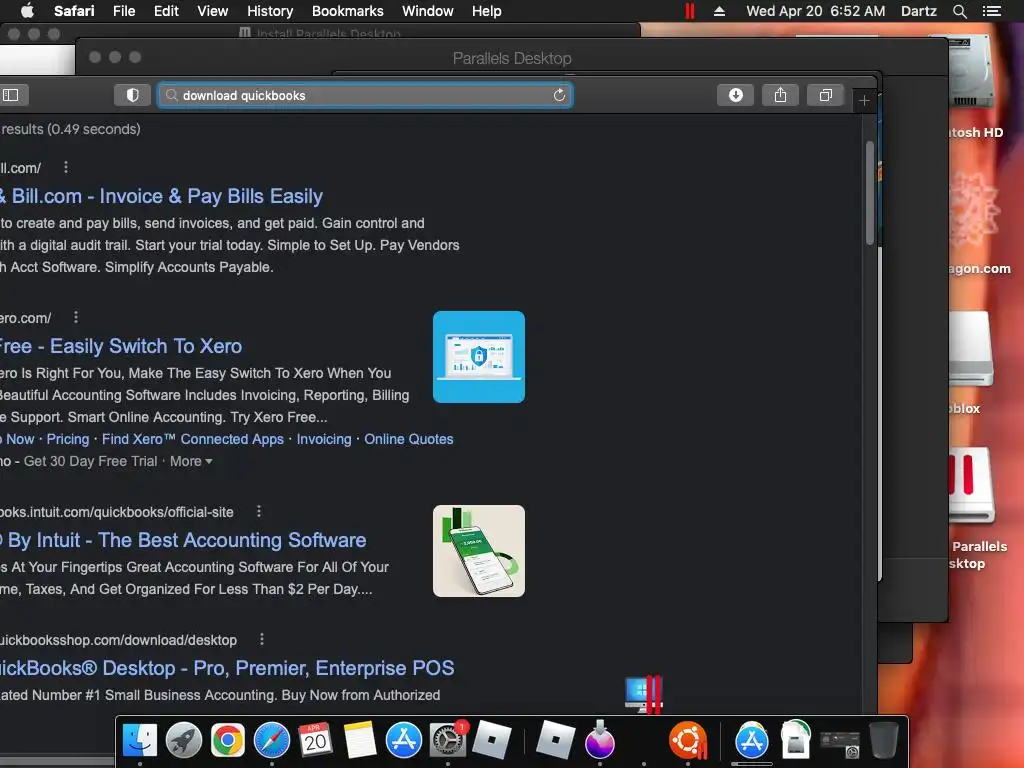Viewport: 1024px width, 768px height.
Task: Open the Intuit Best Accounting Software result
Action: click(x=183, y=540)
